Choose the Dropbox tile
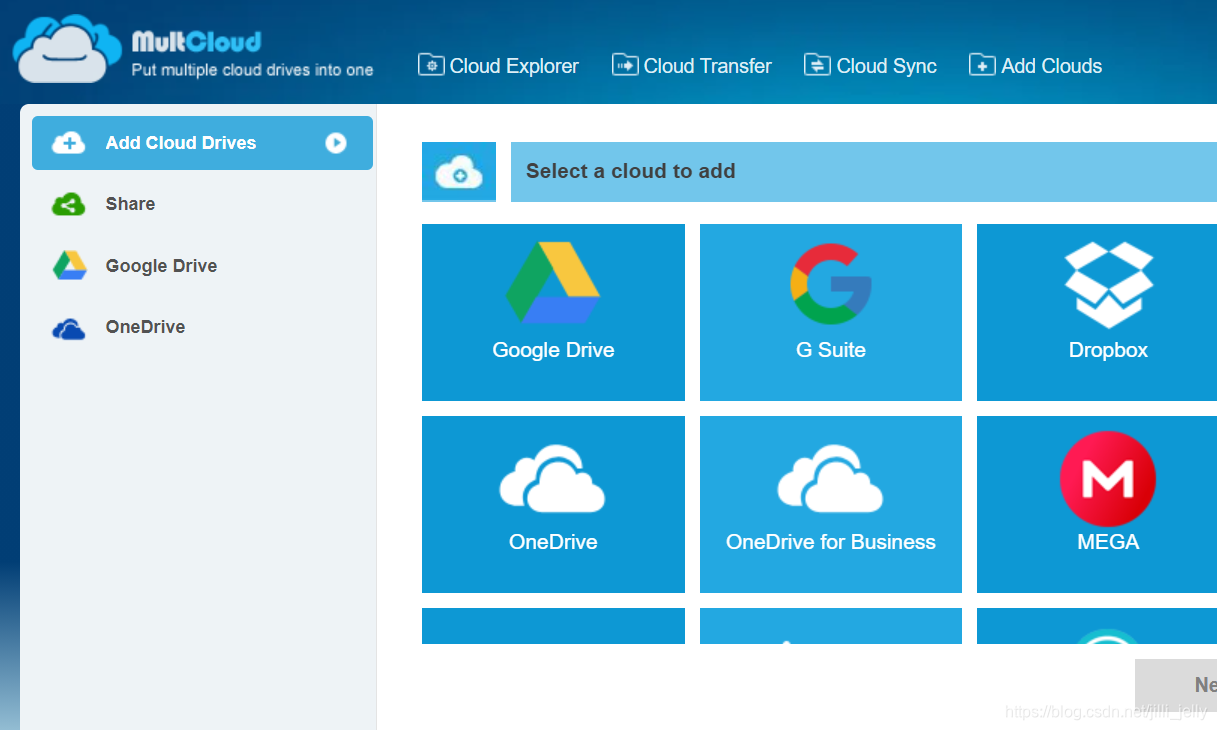Viewport: 1217px width, 730px height. pyautogui.click(x=1097, y=312)
